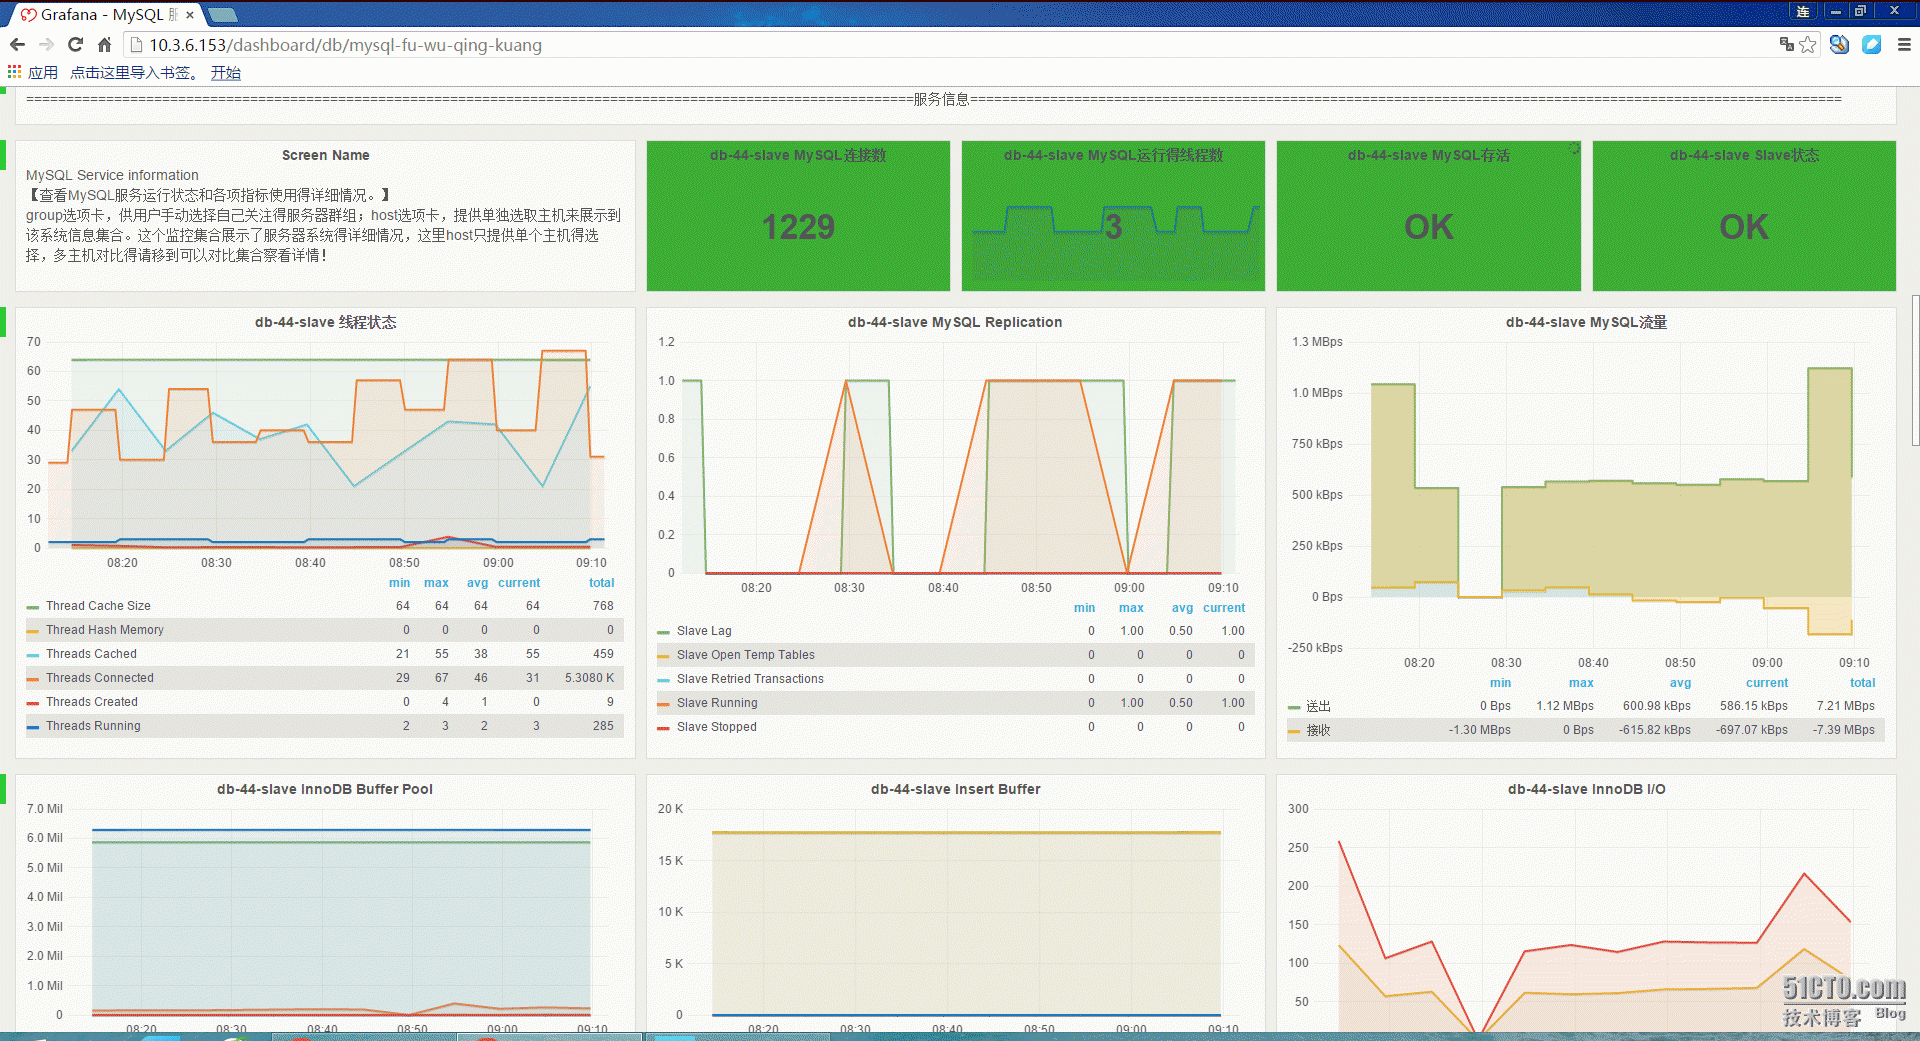Bookmark this page with the star icon
Image resolution: width=1920 pixels, height=1041 pixels.
1808,45
